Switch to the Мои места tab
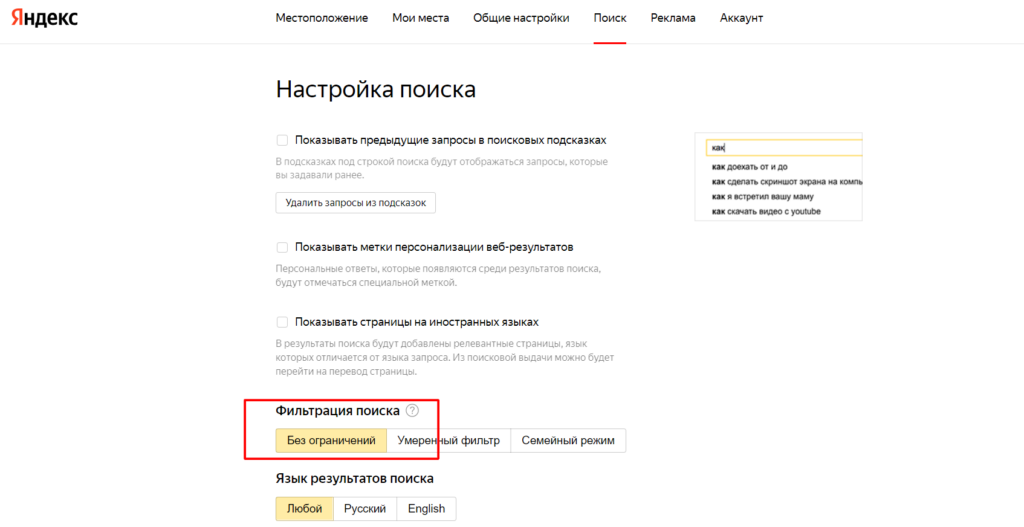The image size is (1024, 527). point(421,18)
